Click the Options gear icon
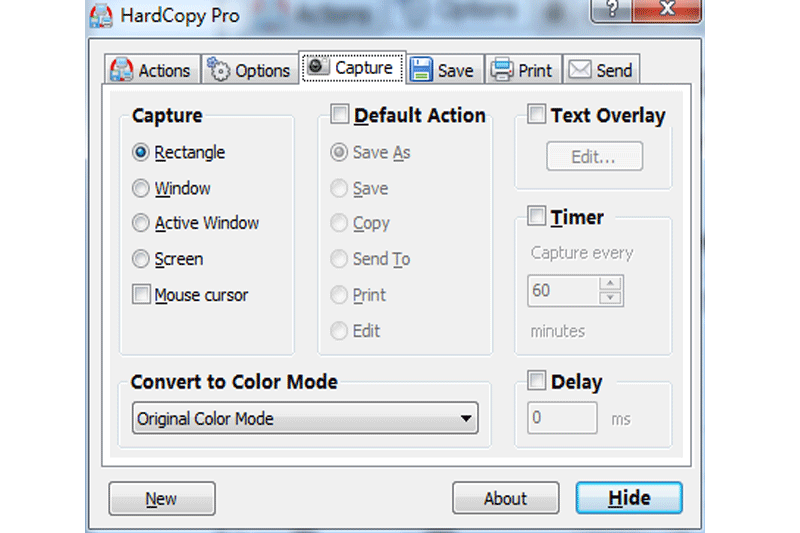Screen dimensions: 800x533 [x=219, y=70]
